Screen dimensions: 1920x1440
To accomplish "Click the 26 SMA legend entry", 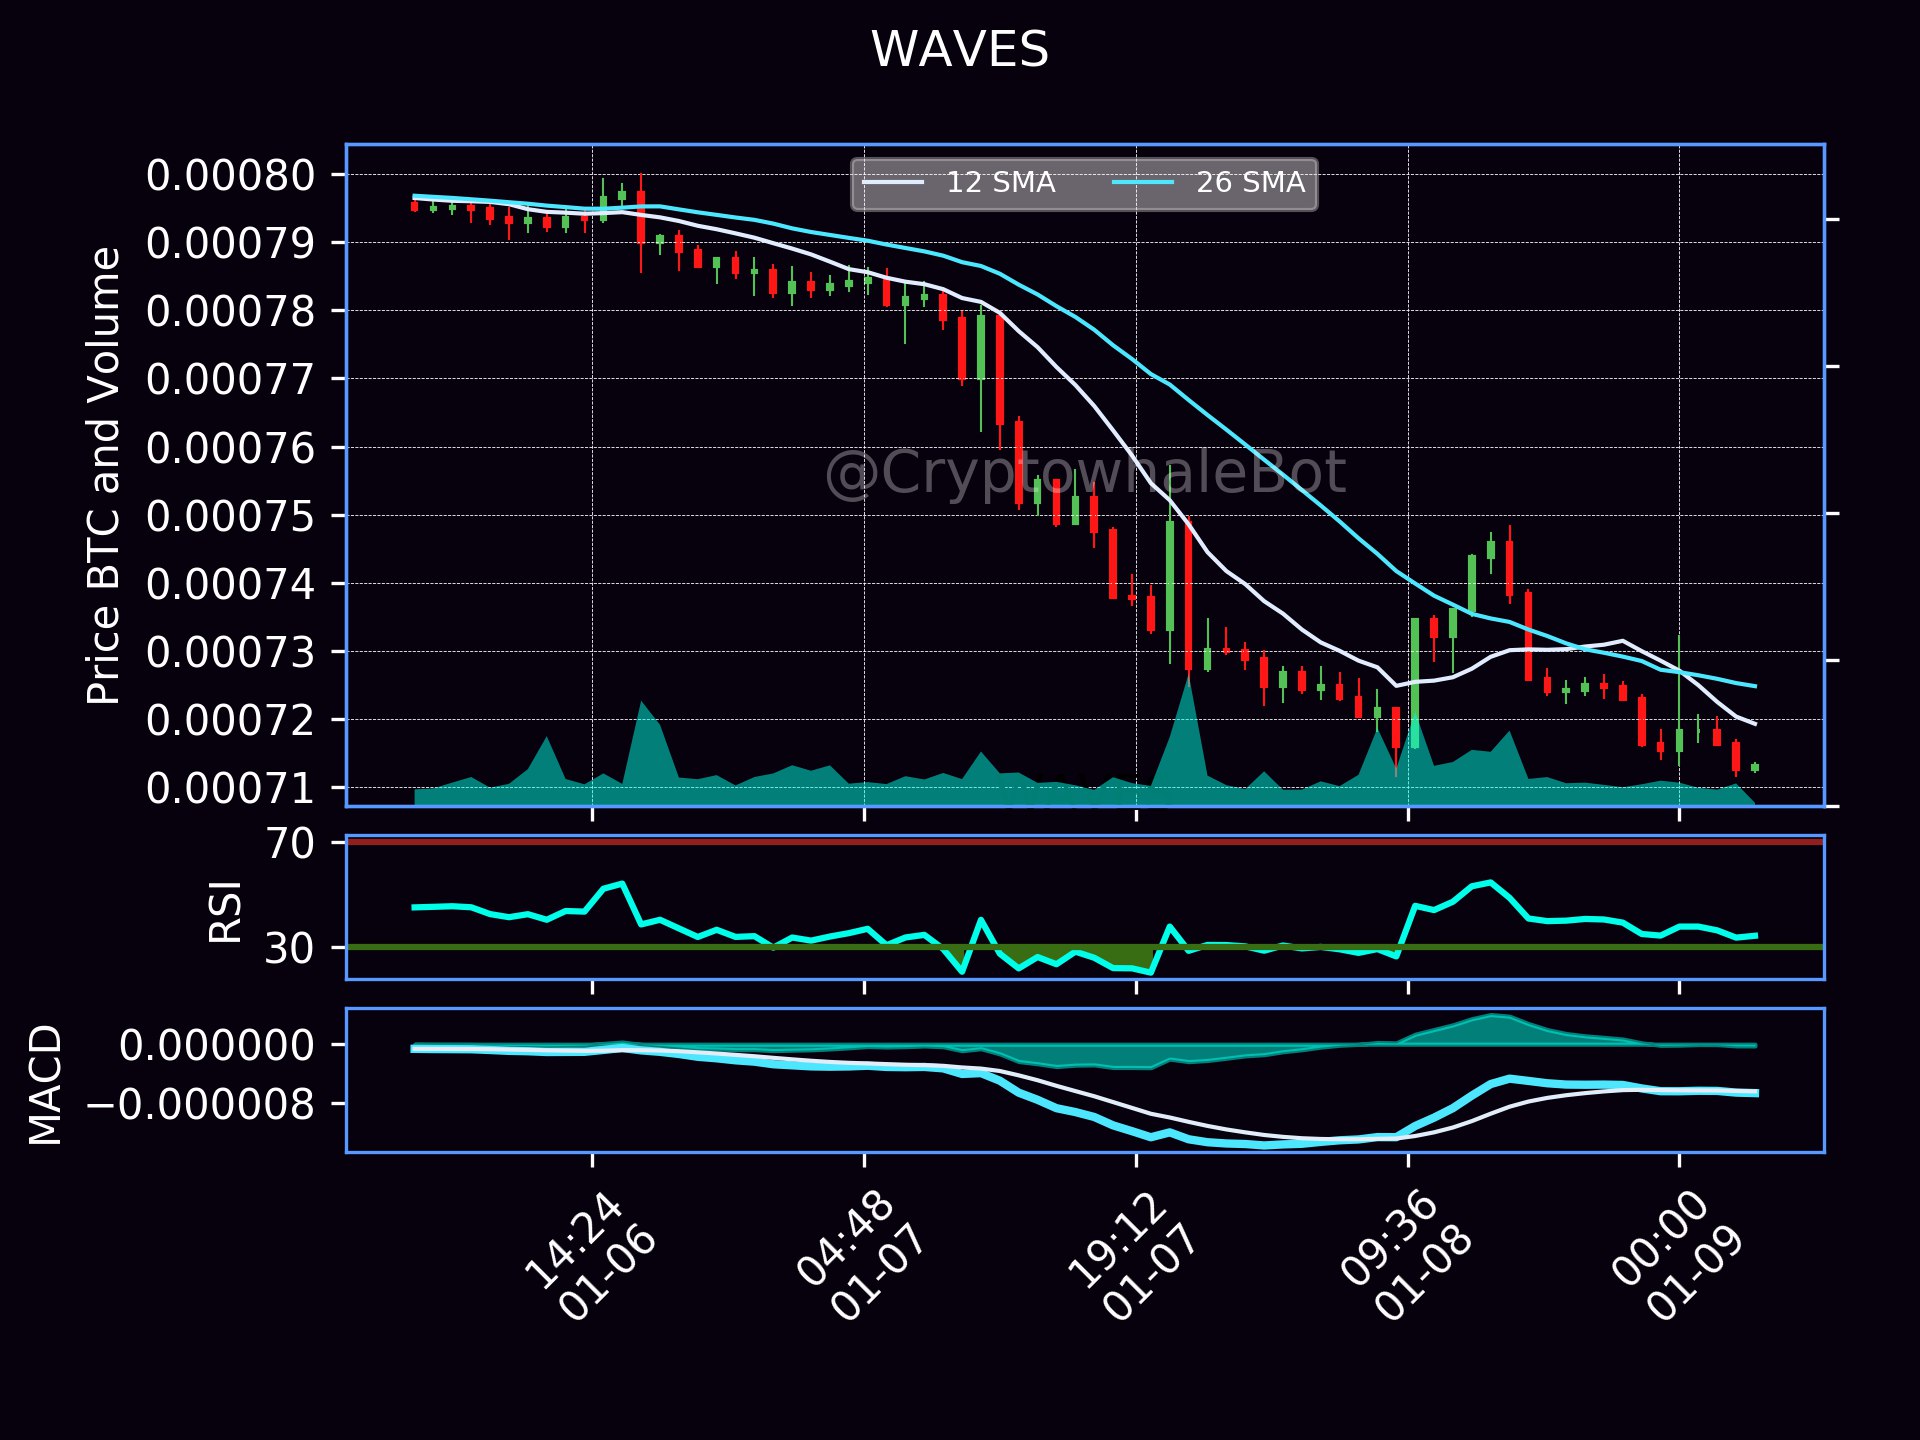I will [1209, 182].
